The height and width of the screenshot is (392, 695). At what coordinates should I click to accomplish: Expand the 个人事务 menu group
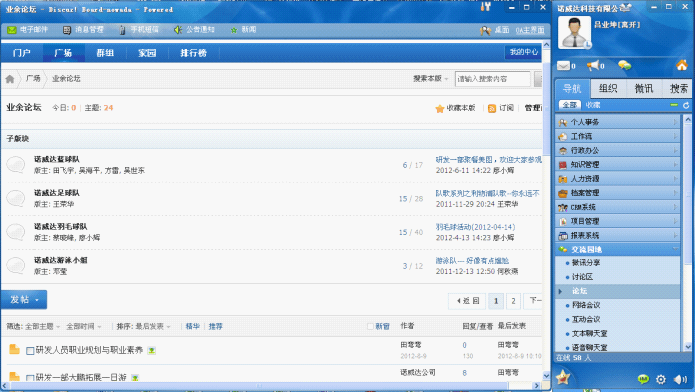click(x=617, y=122)
